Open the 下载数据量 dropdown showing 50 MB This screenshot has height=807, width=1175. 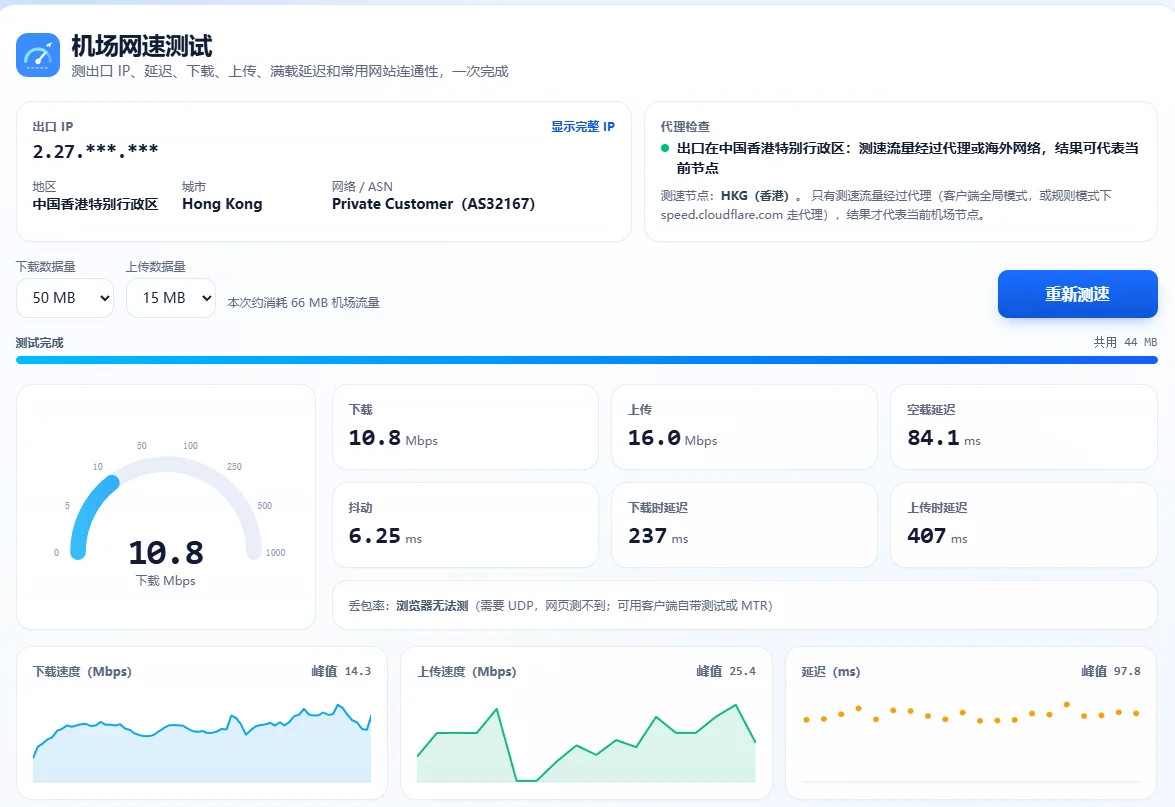[x=64, y=298]
